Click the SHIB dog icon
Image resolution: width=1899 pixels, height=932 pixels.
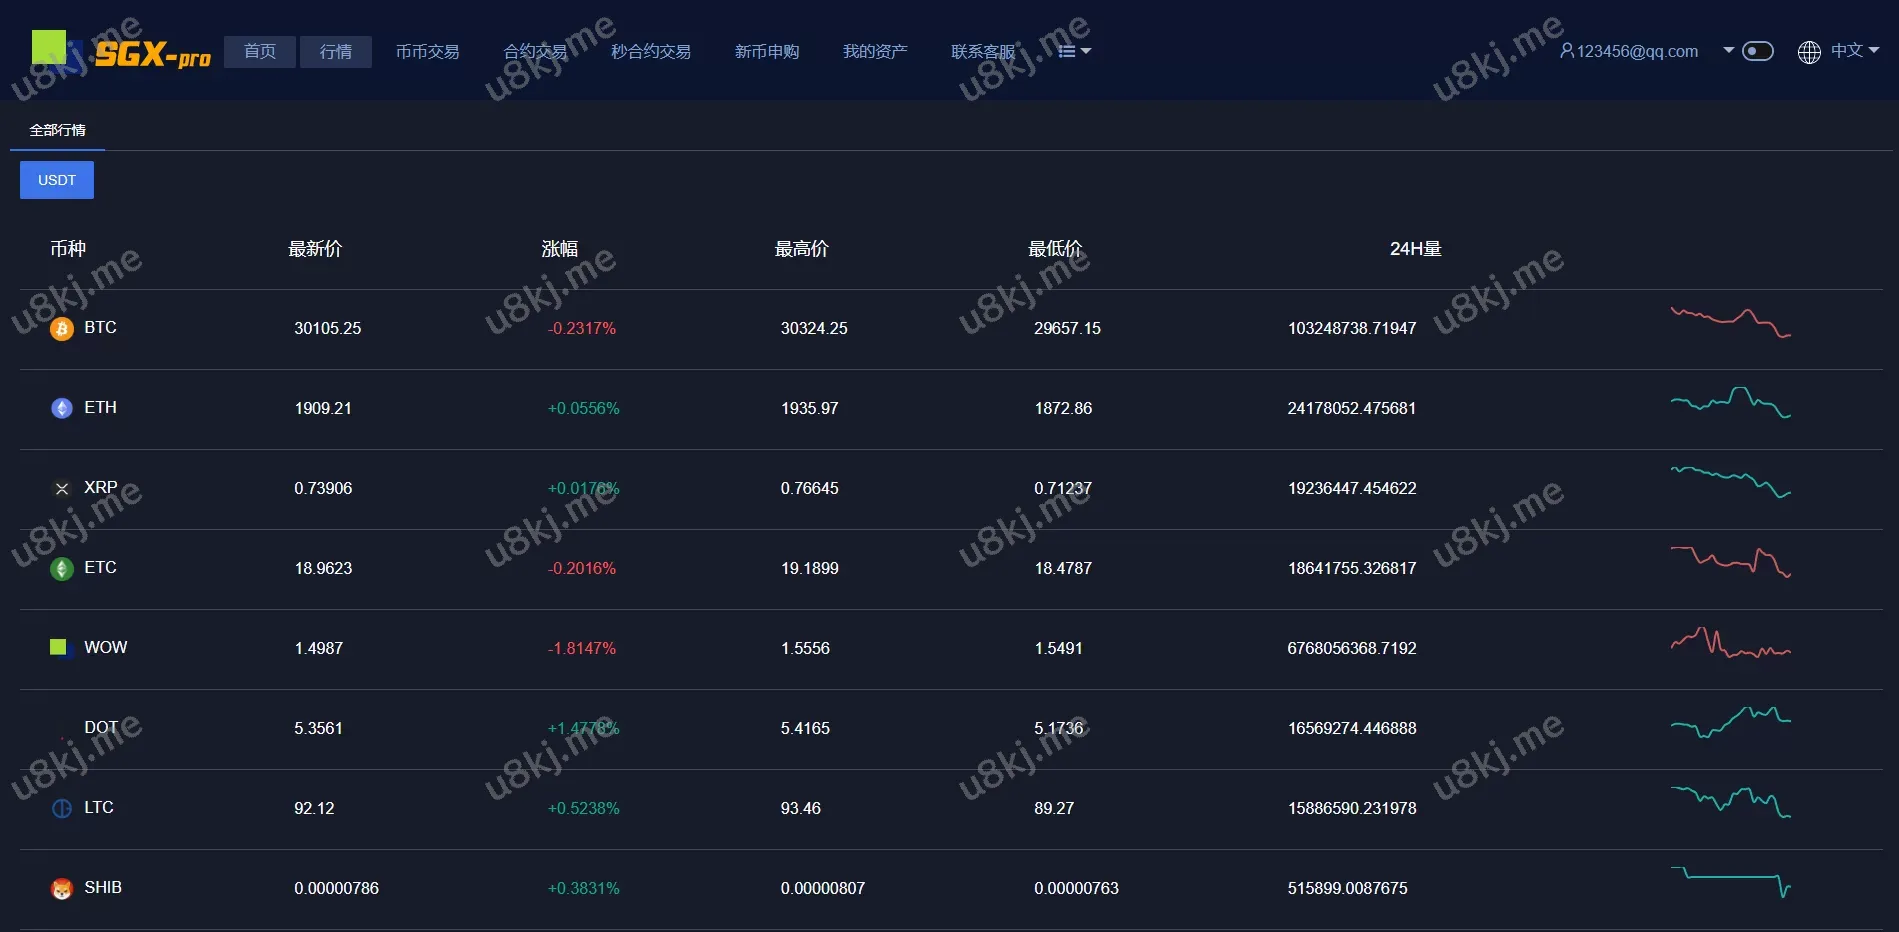[x=62, y=889]
